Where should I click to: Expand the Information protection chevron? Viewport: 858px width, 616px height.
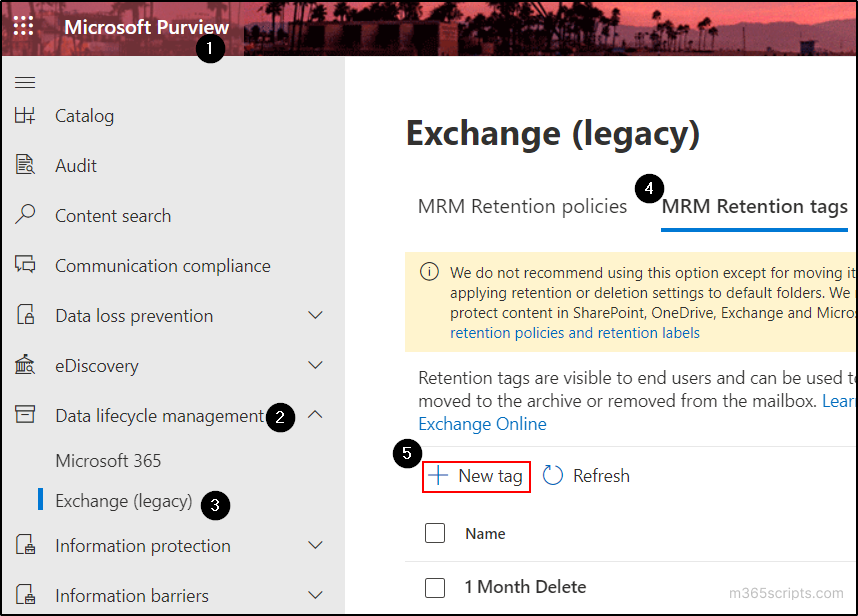pos(315,545)
